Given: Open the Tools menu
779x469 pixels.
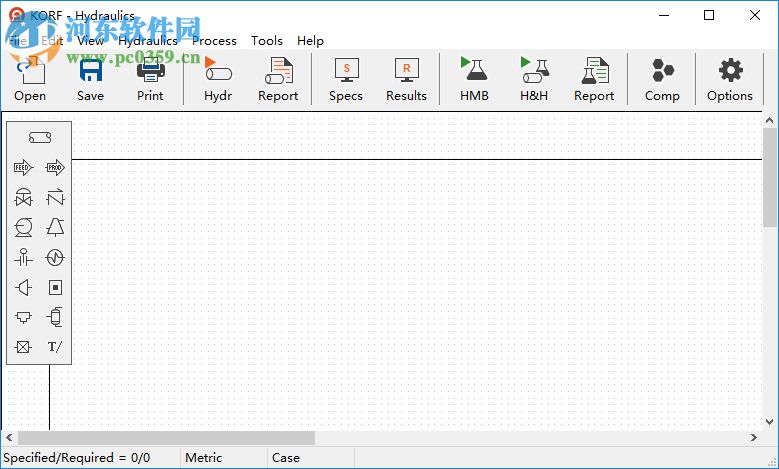Looking at the screenshot, I should click(x=267, y=41).
